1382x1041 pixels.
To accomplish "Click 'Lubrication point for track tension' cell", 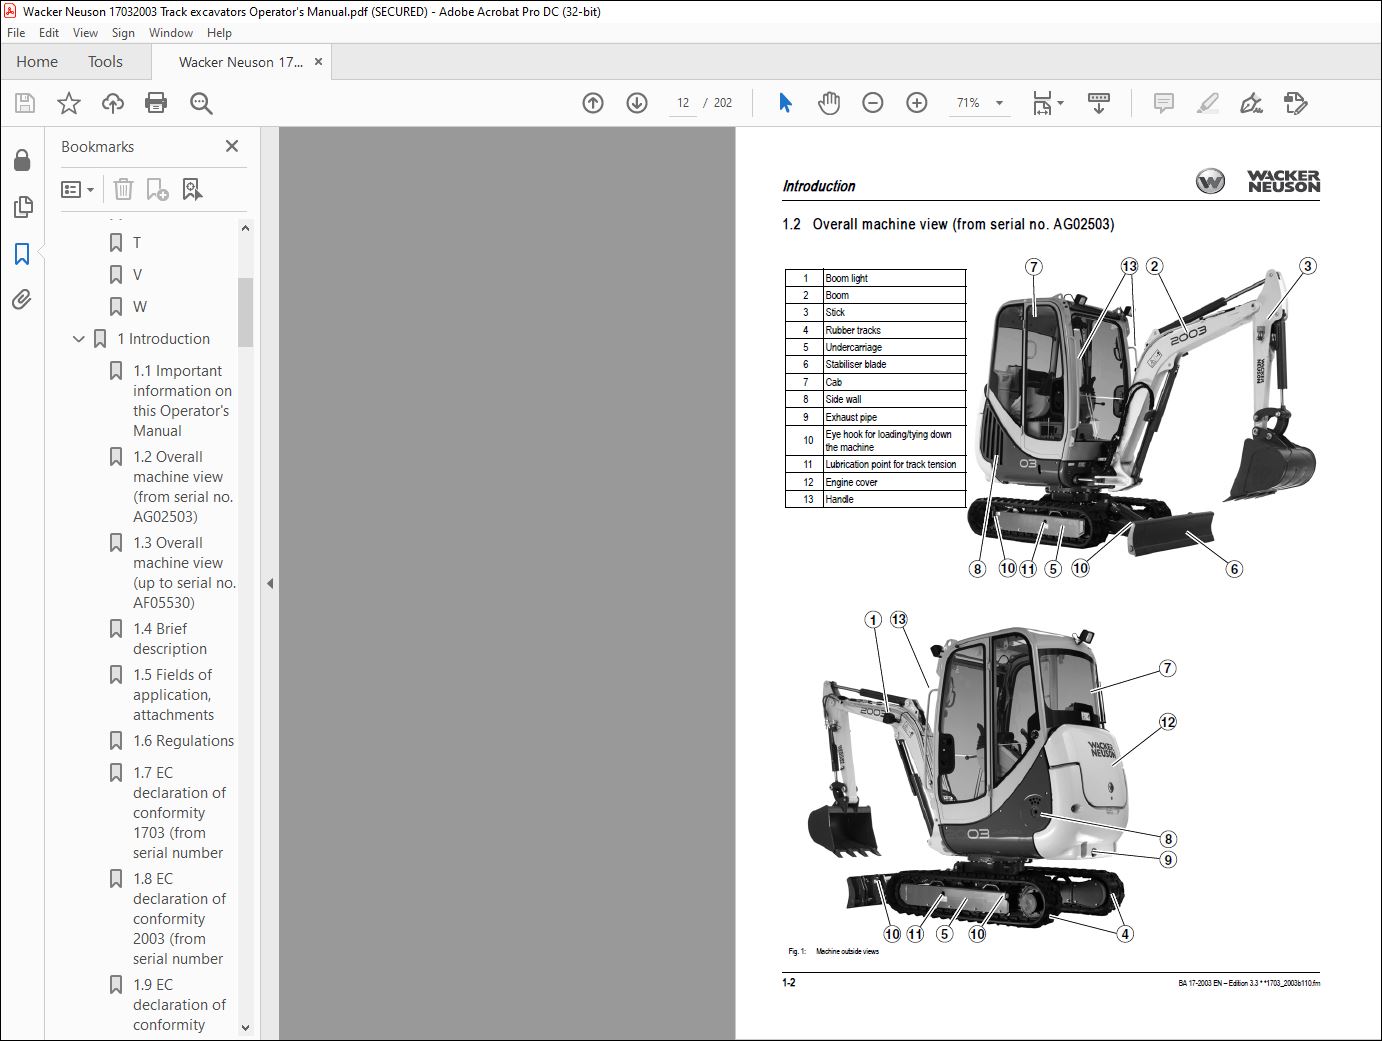I will click(894, 465).
